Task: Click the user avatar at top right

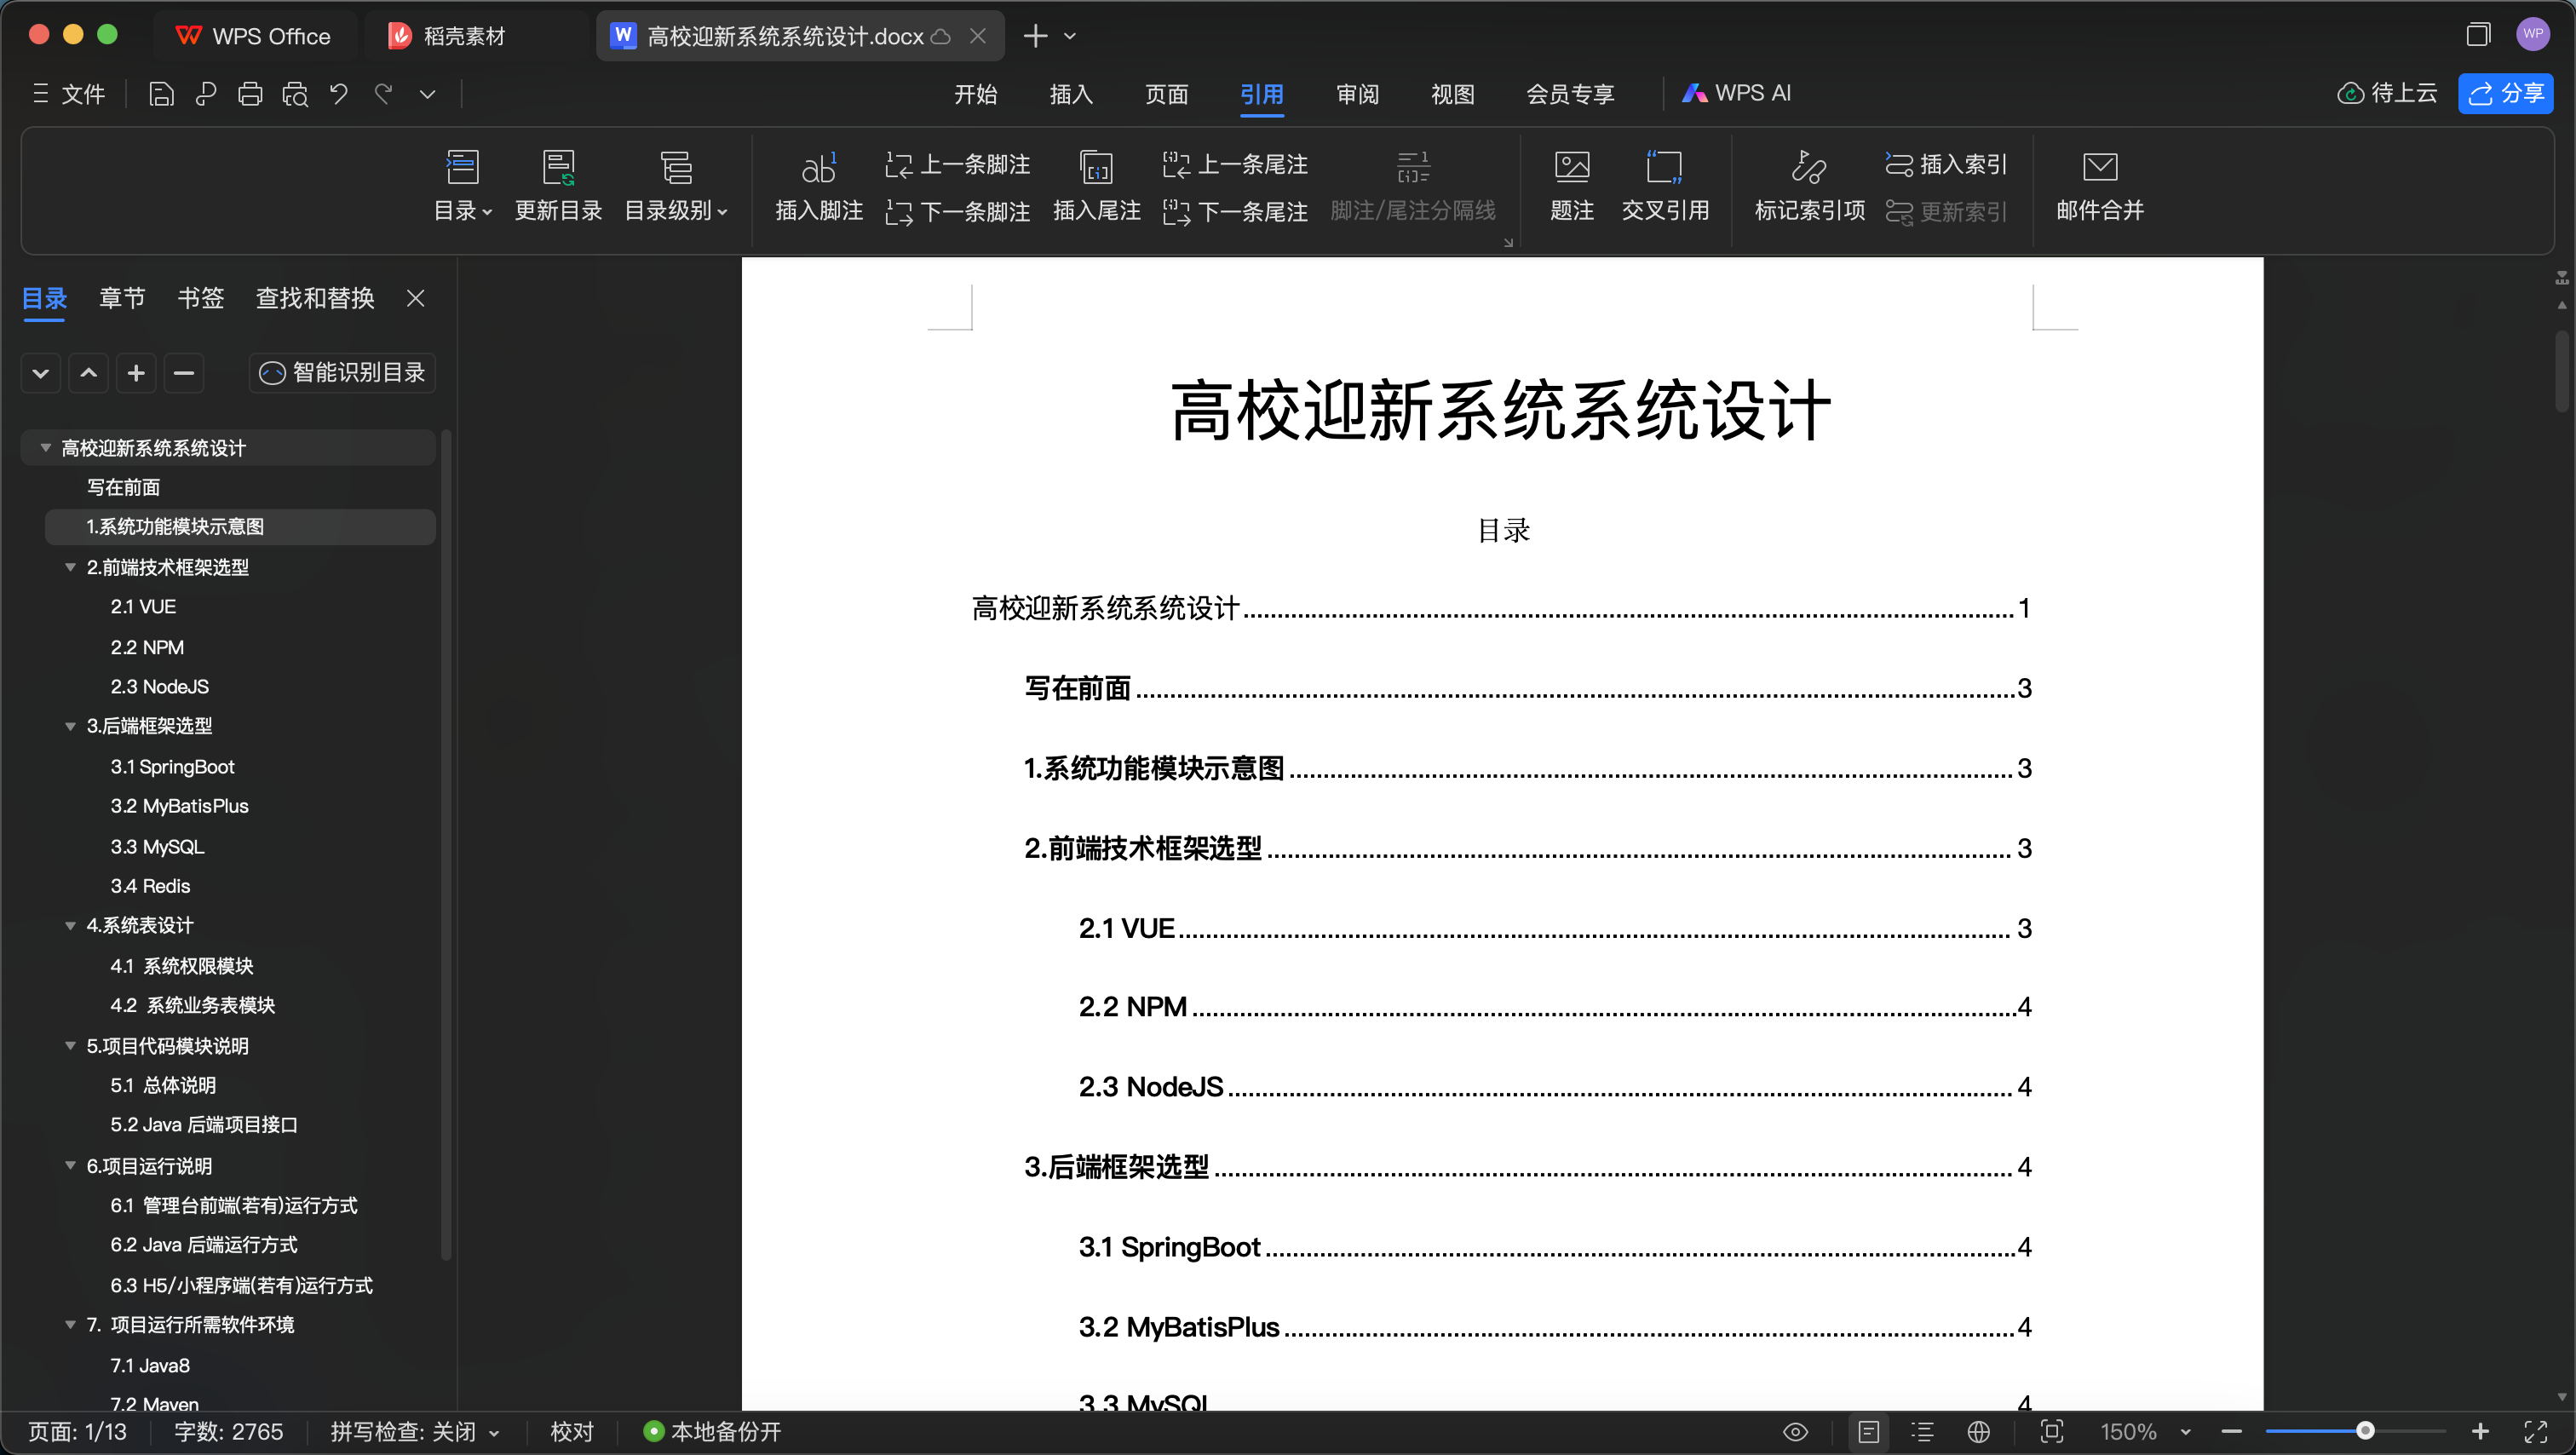Action: coord(2532,34)
